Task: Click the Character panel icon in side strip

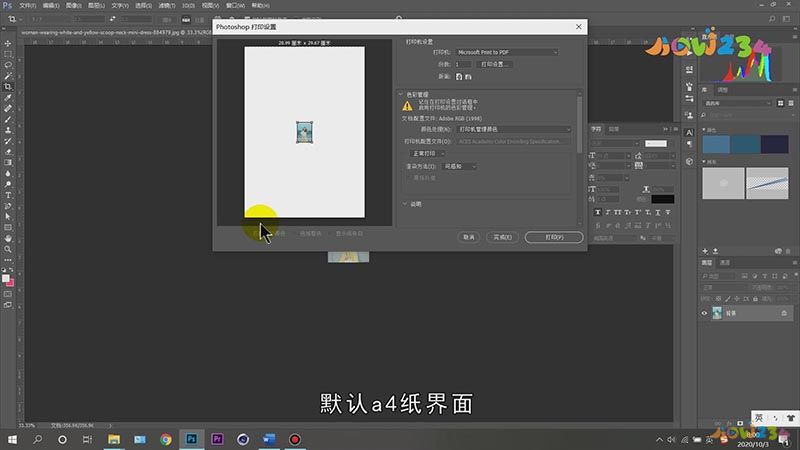Action: pyautogui.click(x=689, y=133)
